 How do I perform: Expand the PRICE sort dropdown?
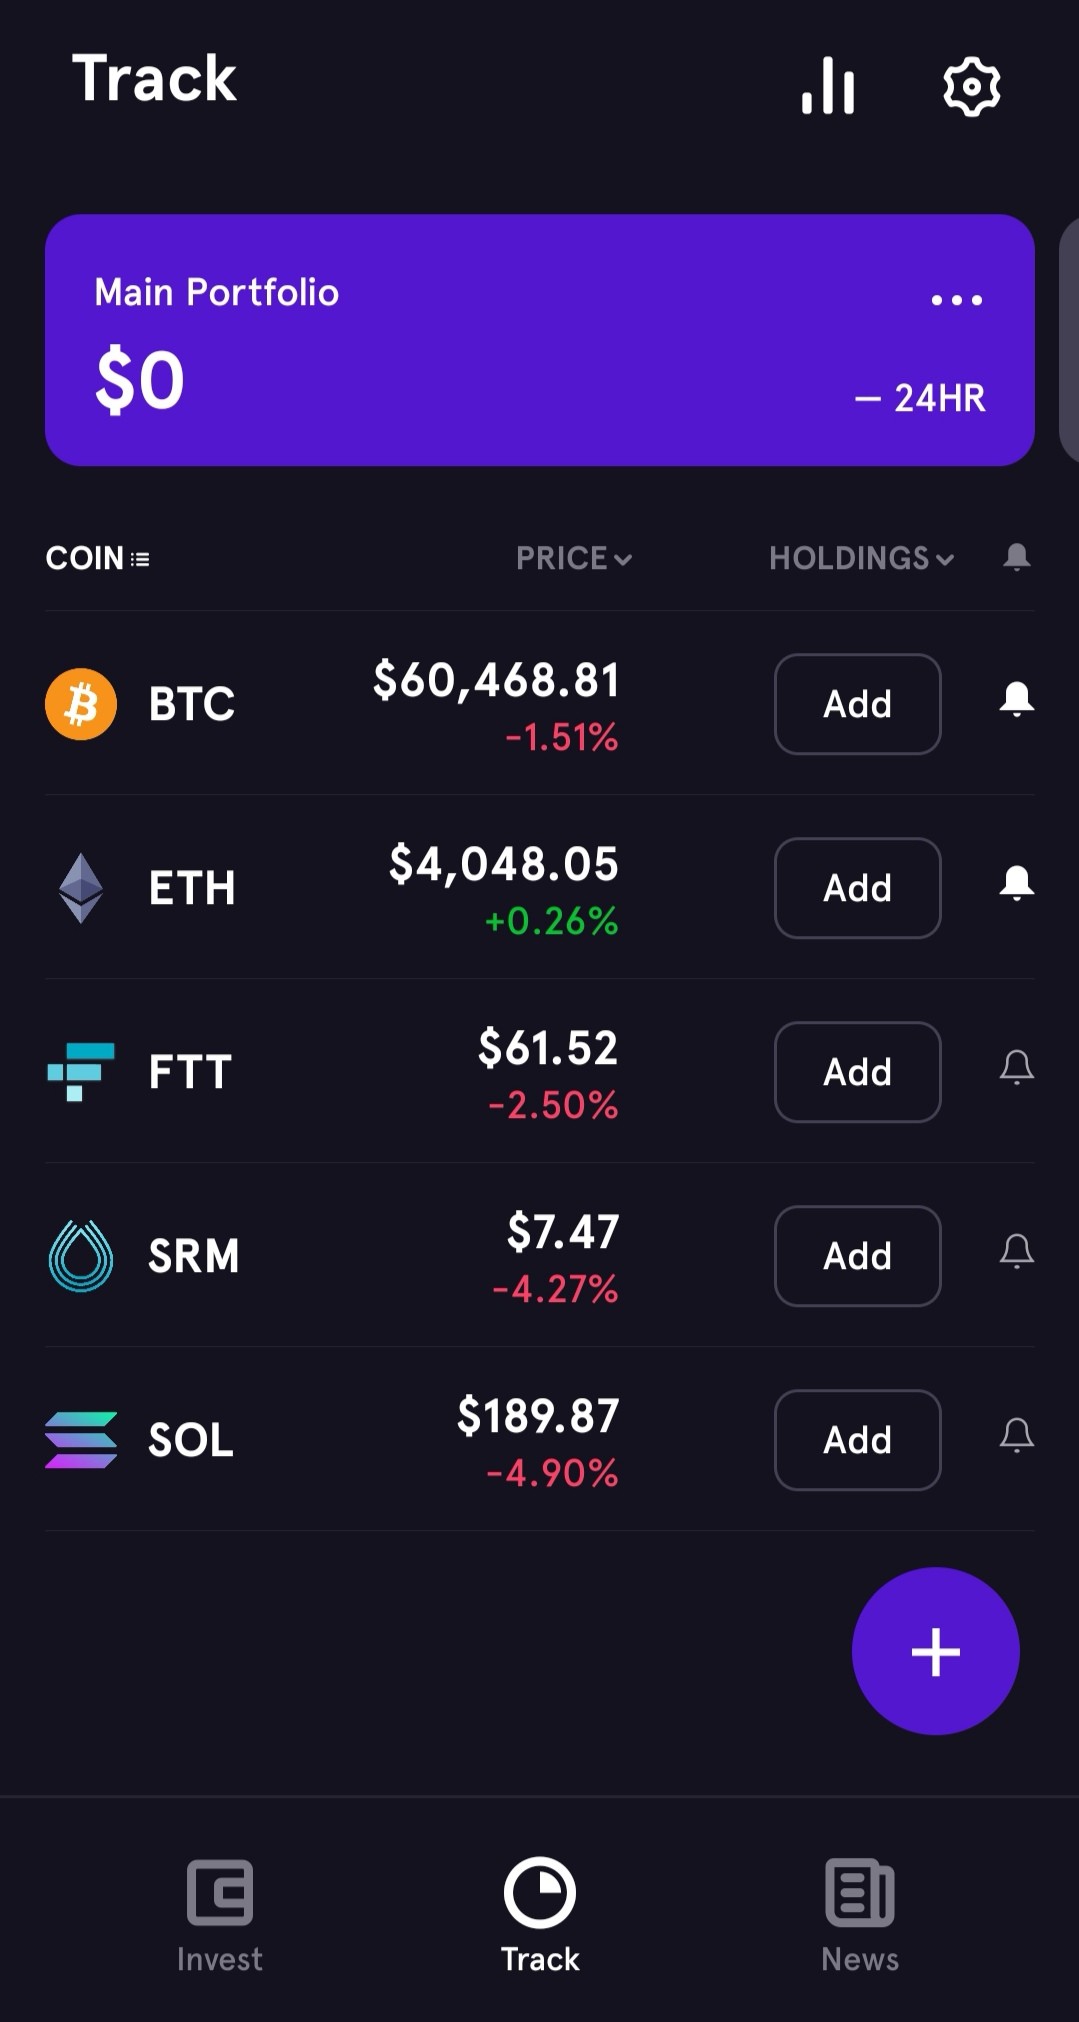574,558
